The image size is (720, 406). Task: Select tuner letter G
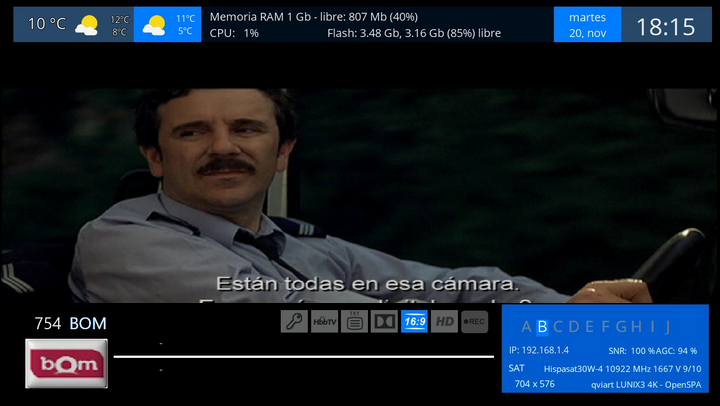pyautogui.click(x=621, y=327)
